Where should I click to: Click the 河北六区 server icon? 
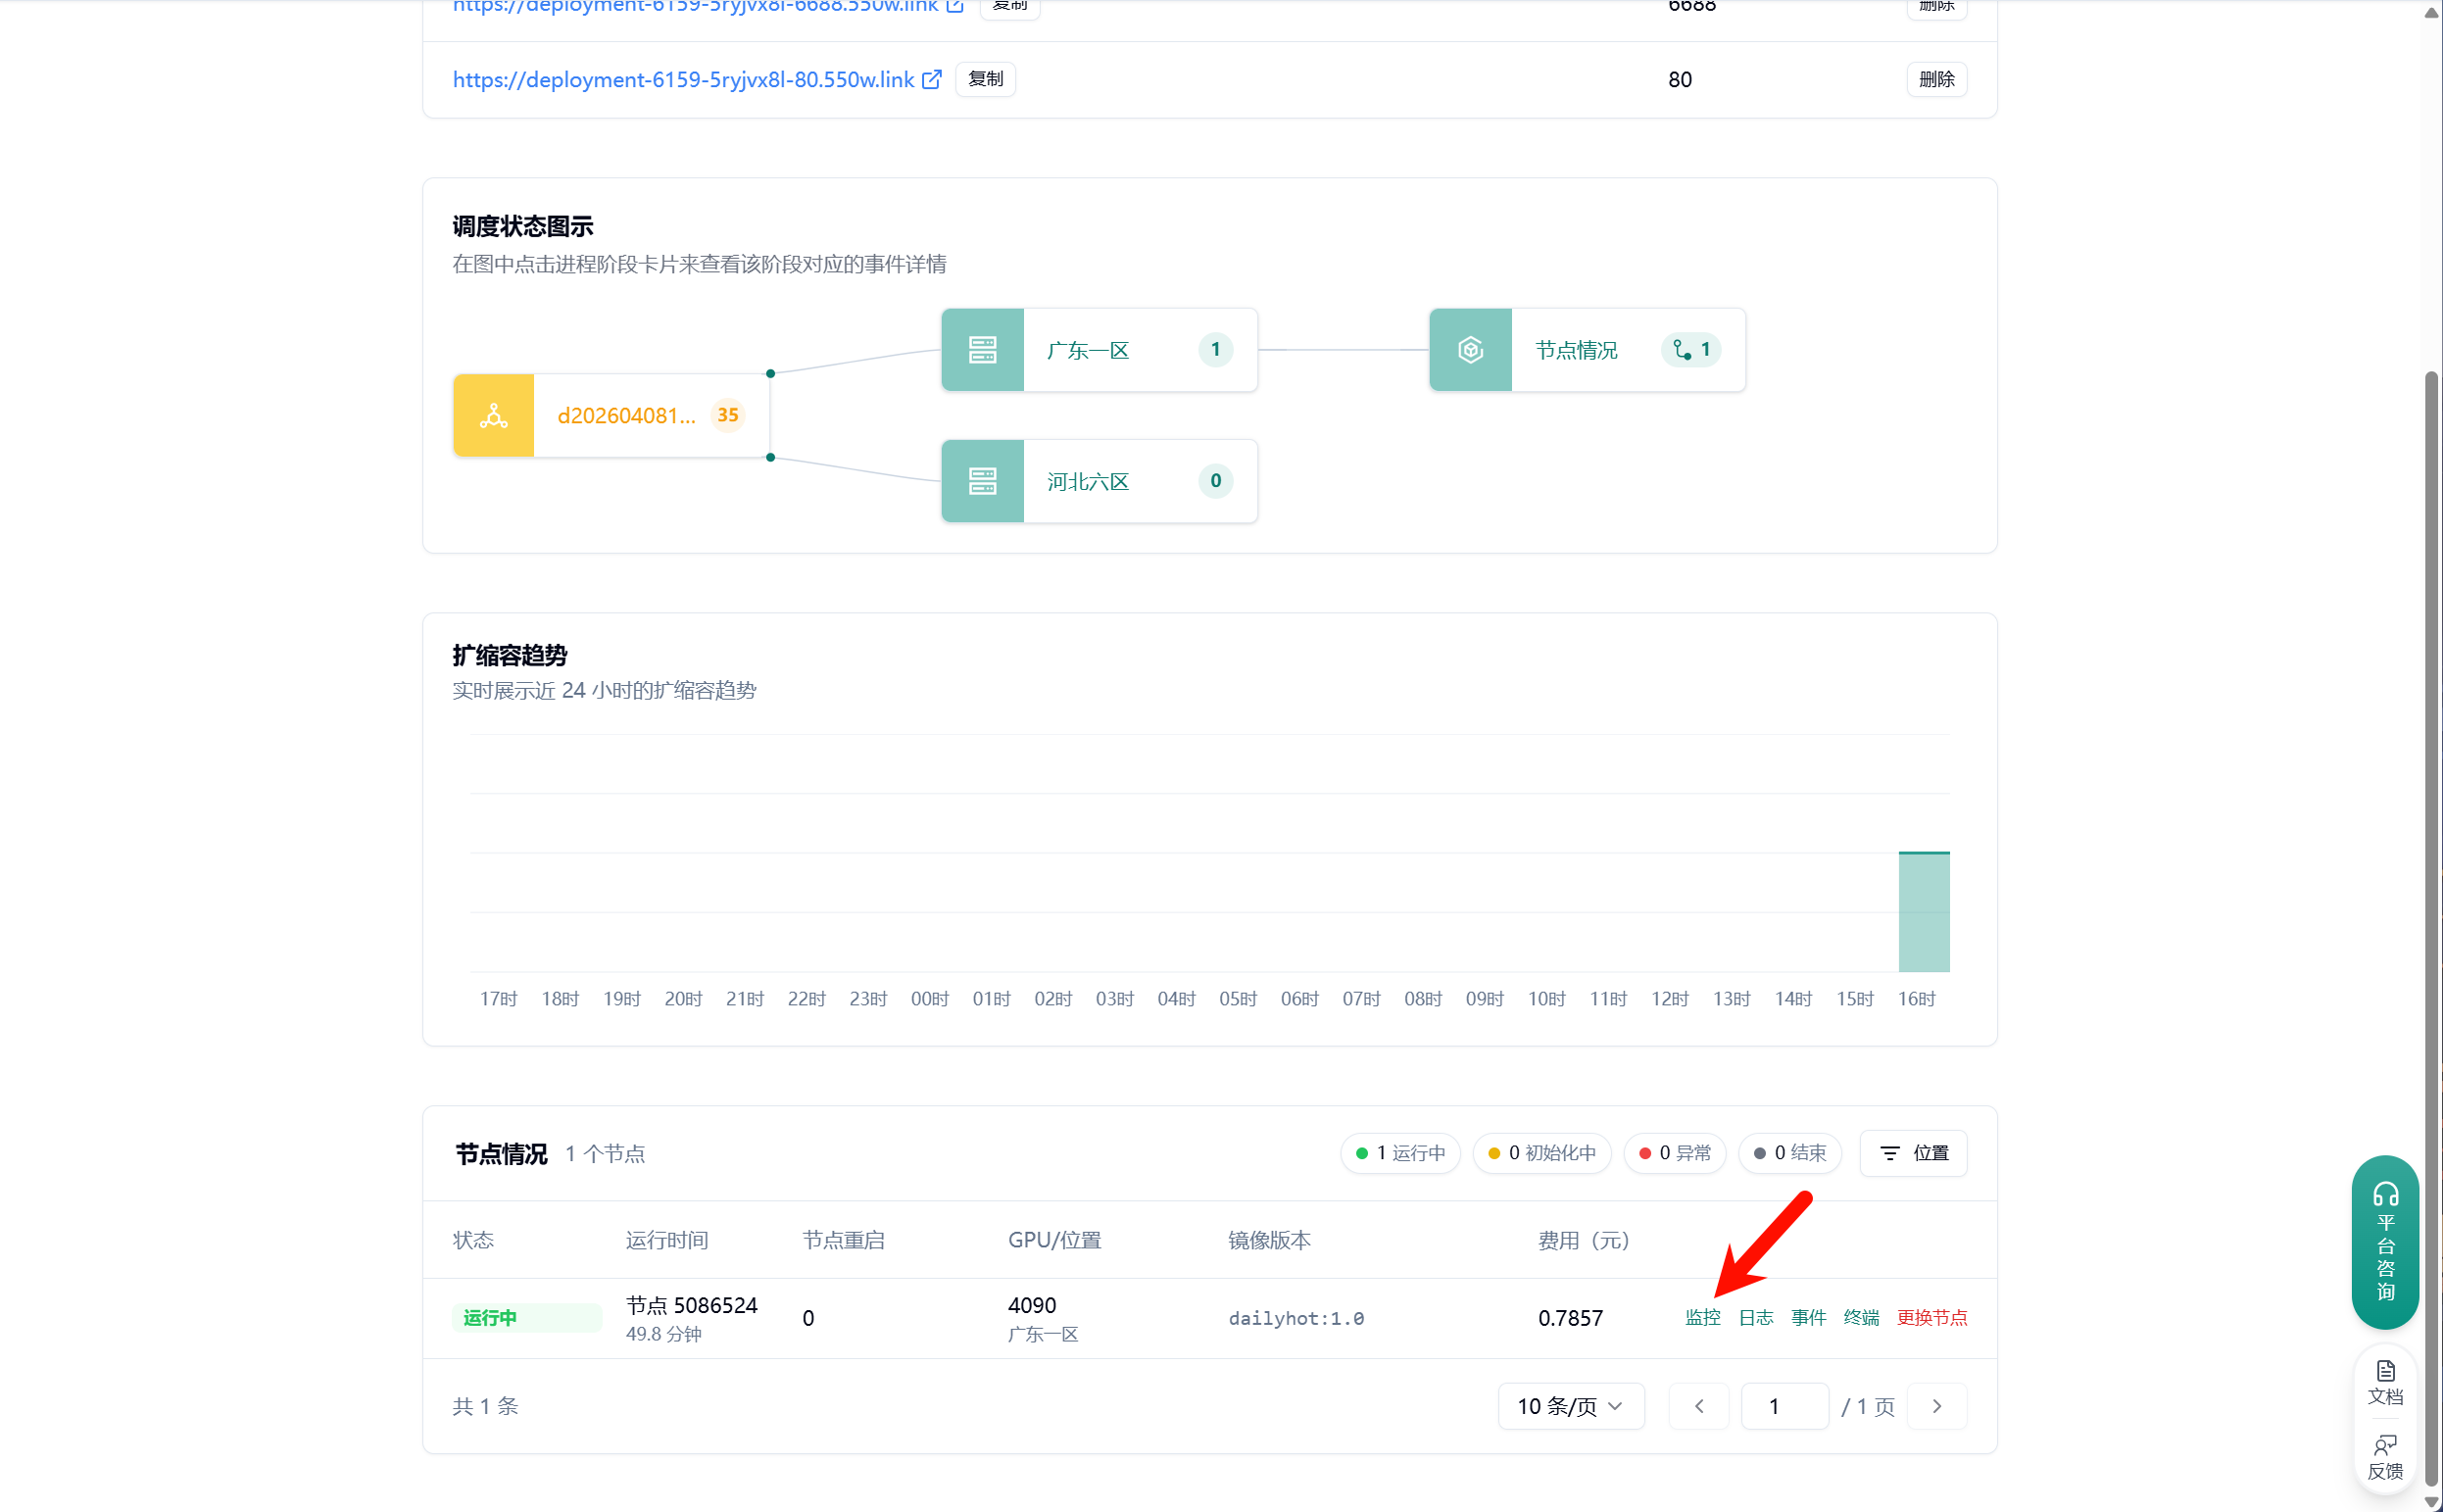tap(982, 481)
